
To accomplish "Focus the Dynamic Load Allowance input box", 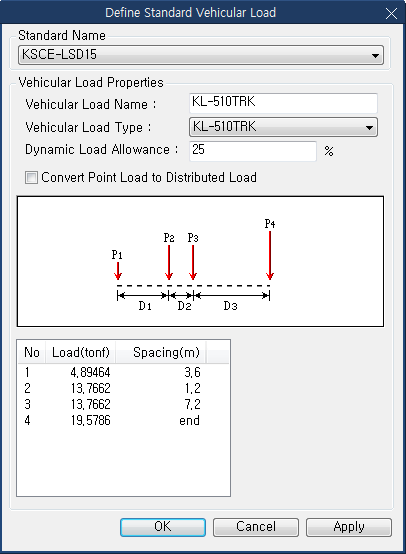I will [253, 151].
